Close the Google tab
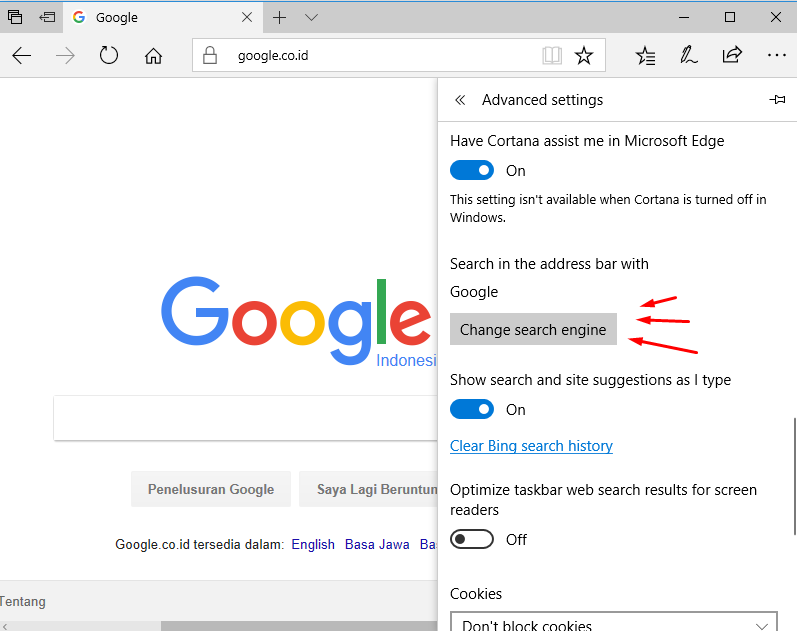The image size is (797, 631). pyautogui.click(x=247, y=17)
